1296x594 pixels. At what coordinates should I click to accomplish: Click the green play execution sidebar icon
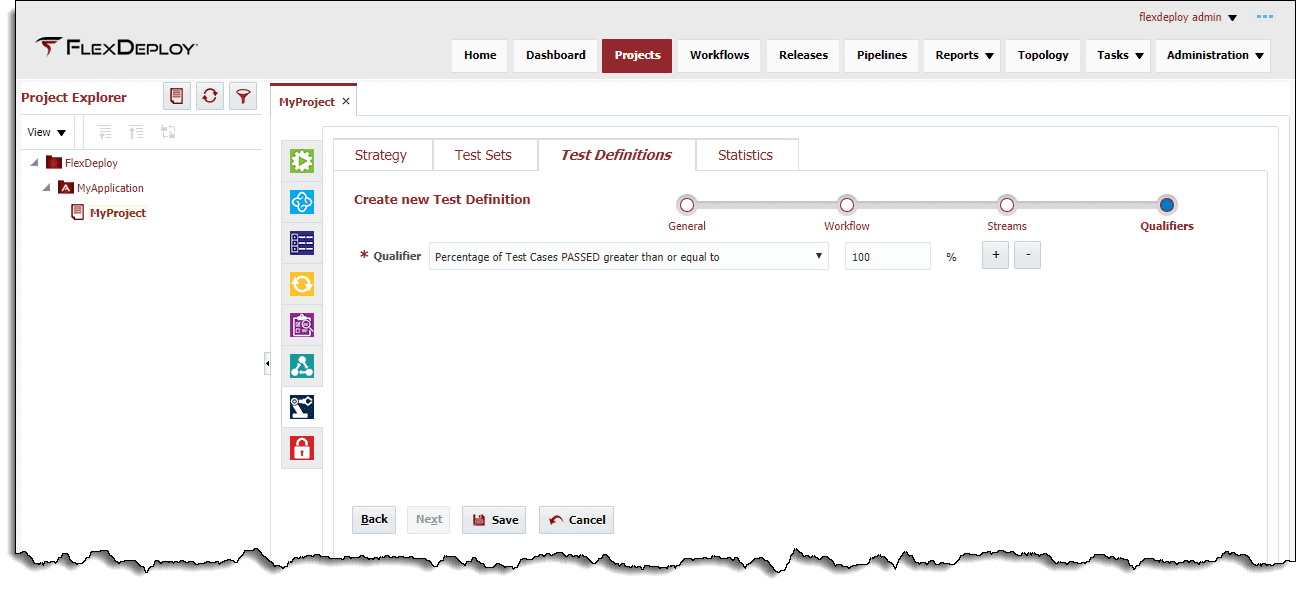(302, 161)
